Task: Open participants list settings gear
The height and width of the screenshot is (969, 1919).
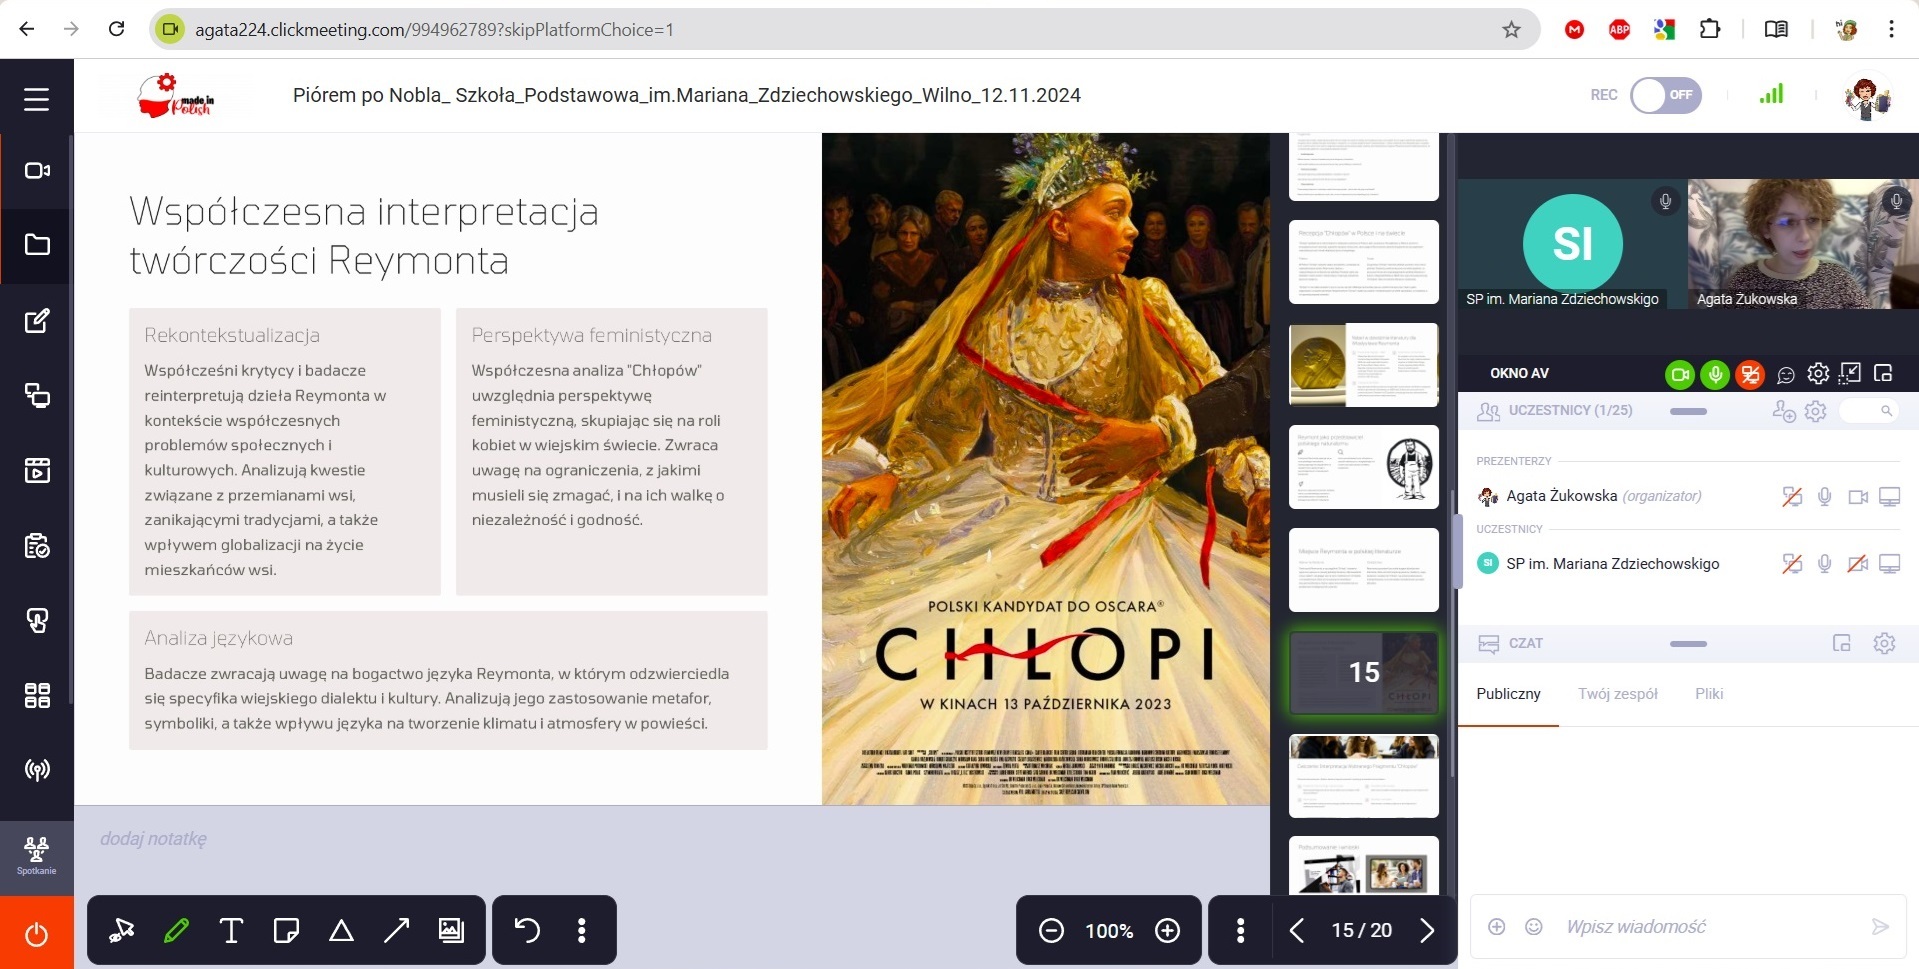Action: point(1816,411)
